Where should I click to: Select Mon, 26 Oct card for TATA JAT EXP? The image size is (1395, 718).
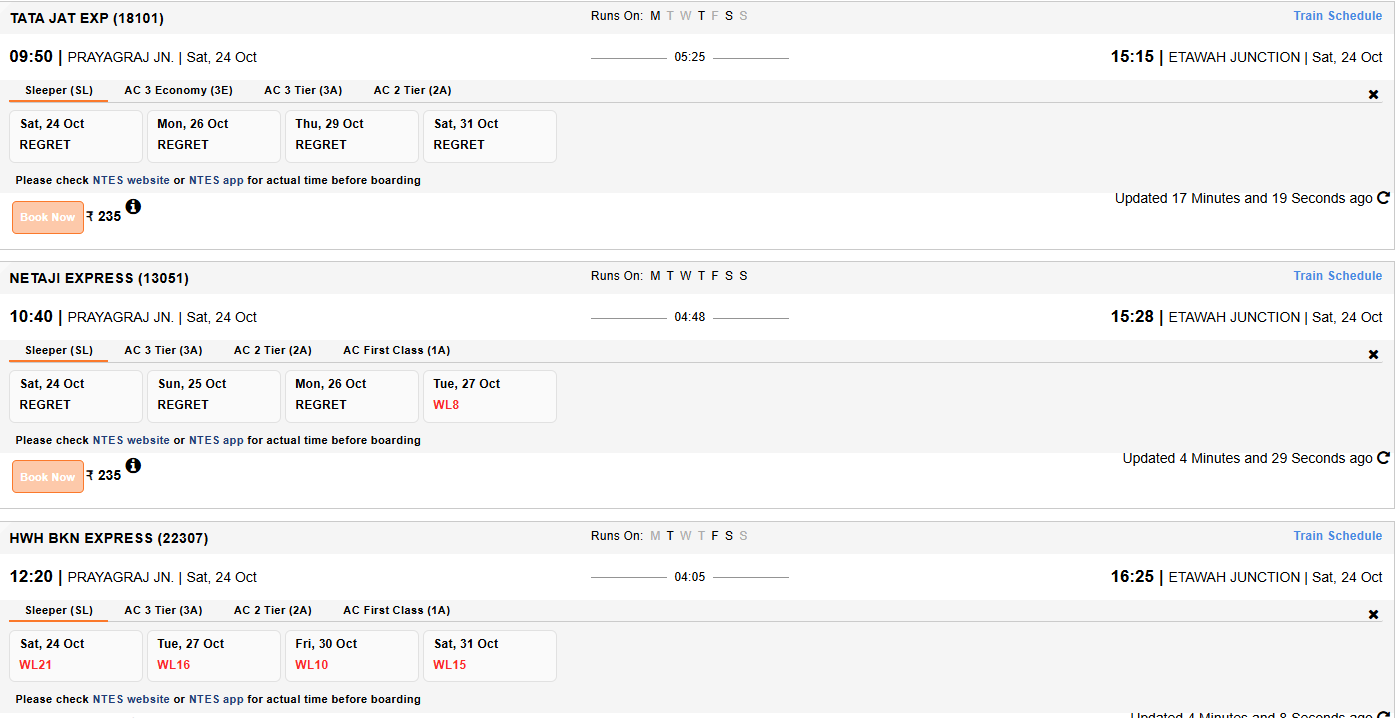coord(214,136)
